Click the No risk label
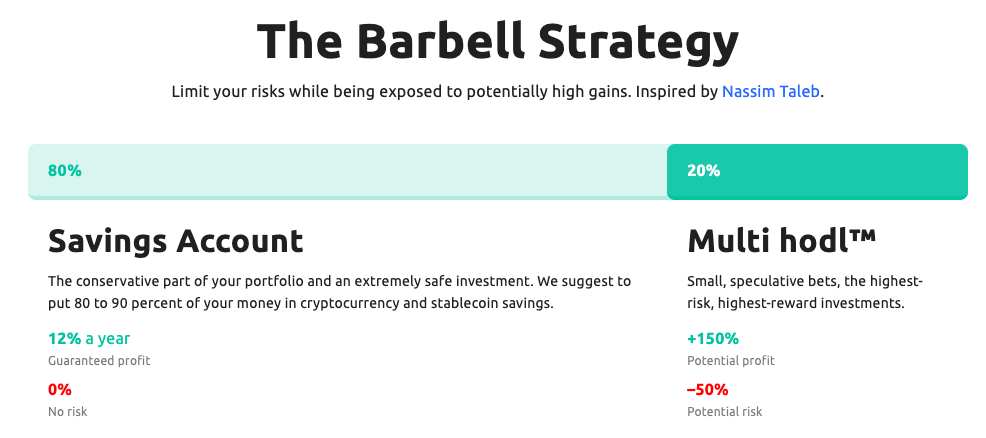 68,412
